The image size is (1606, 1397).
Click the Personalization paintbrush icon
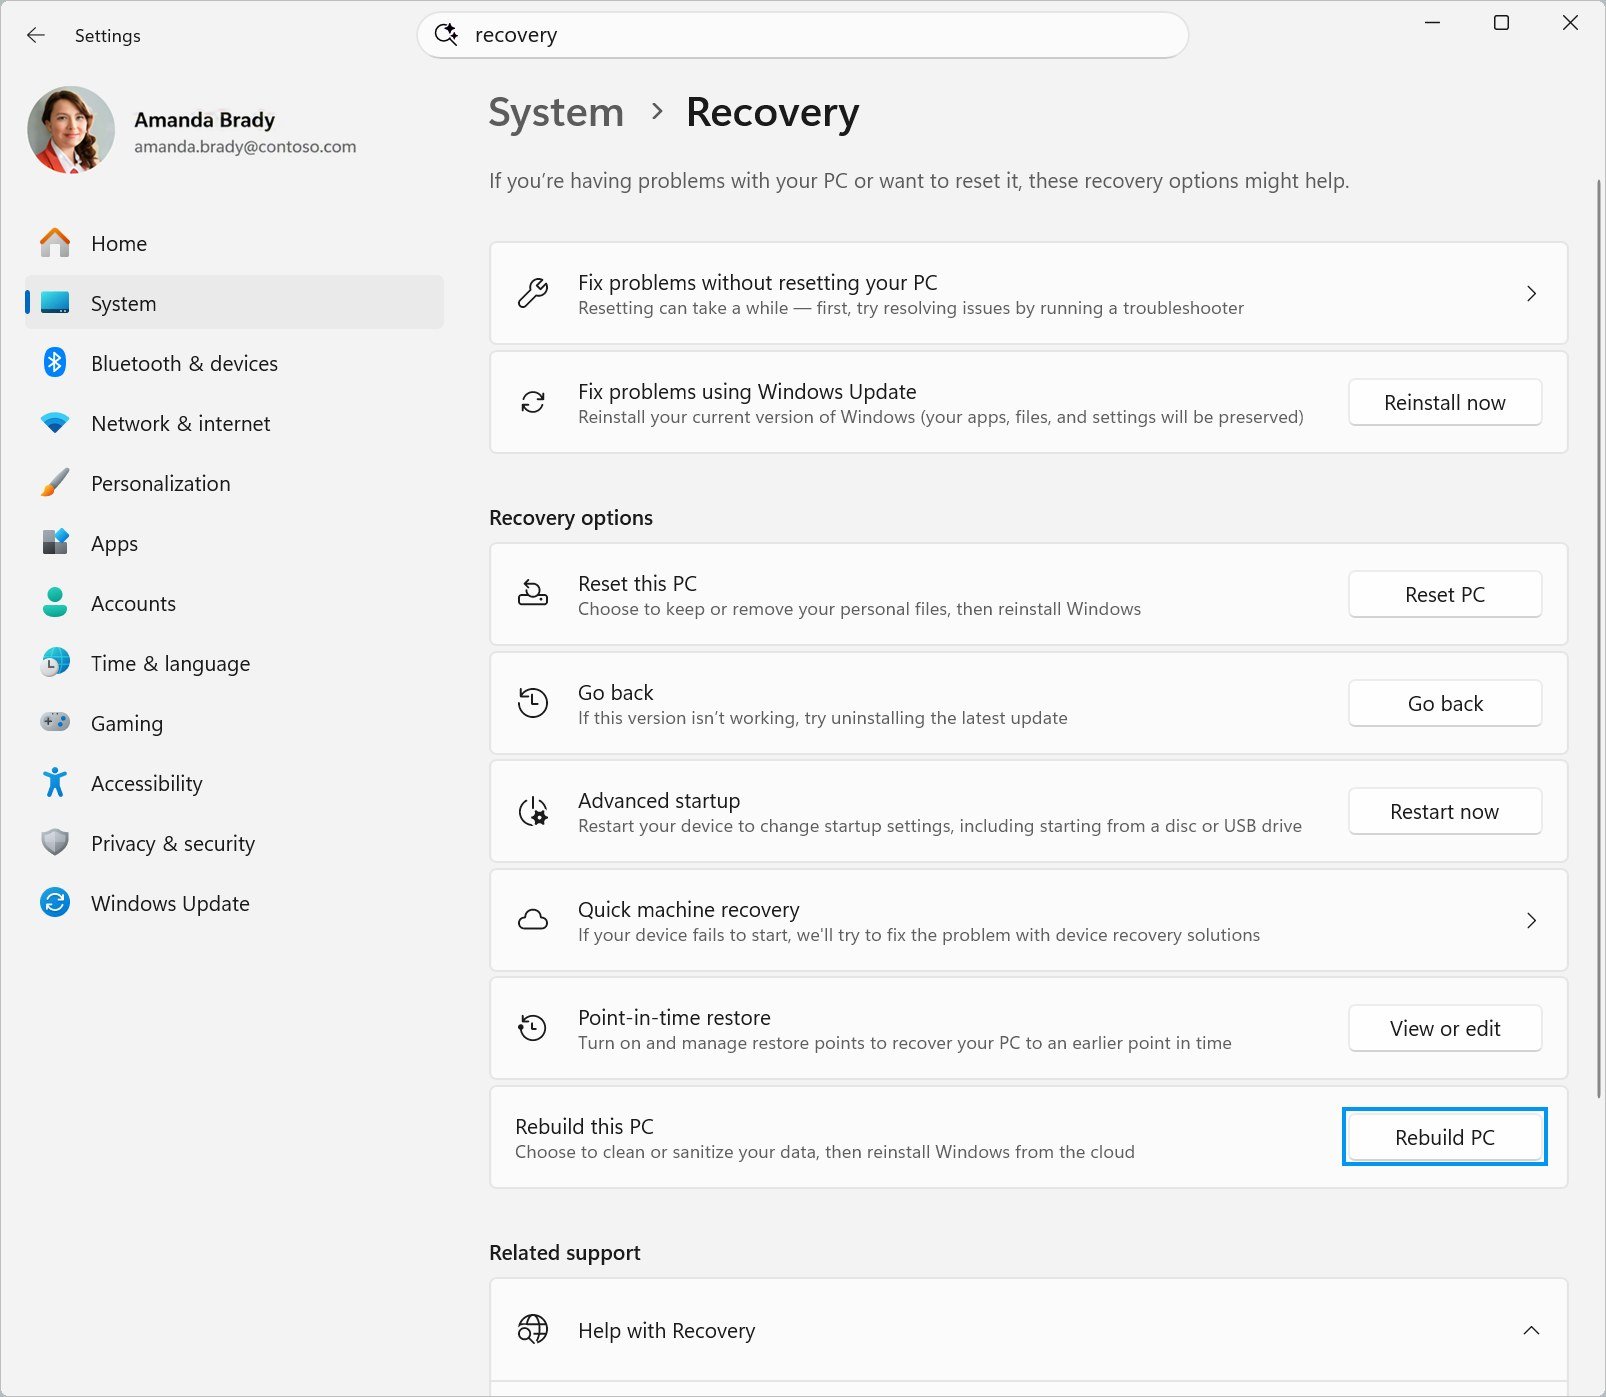tap(55, 483)
